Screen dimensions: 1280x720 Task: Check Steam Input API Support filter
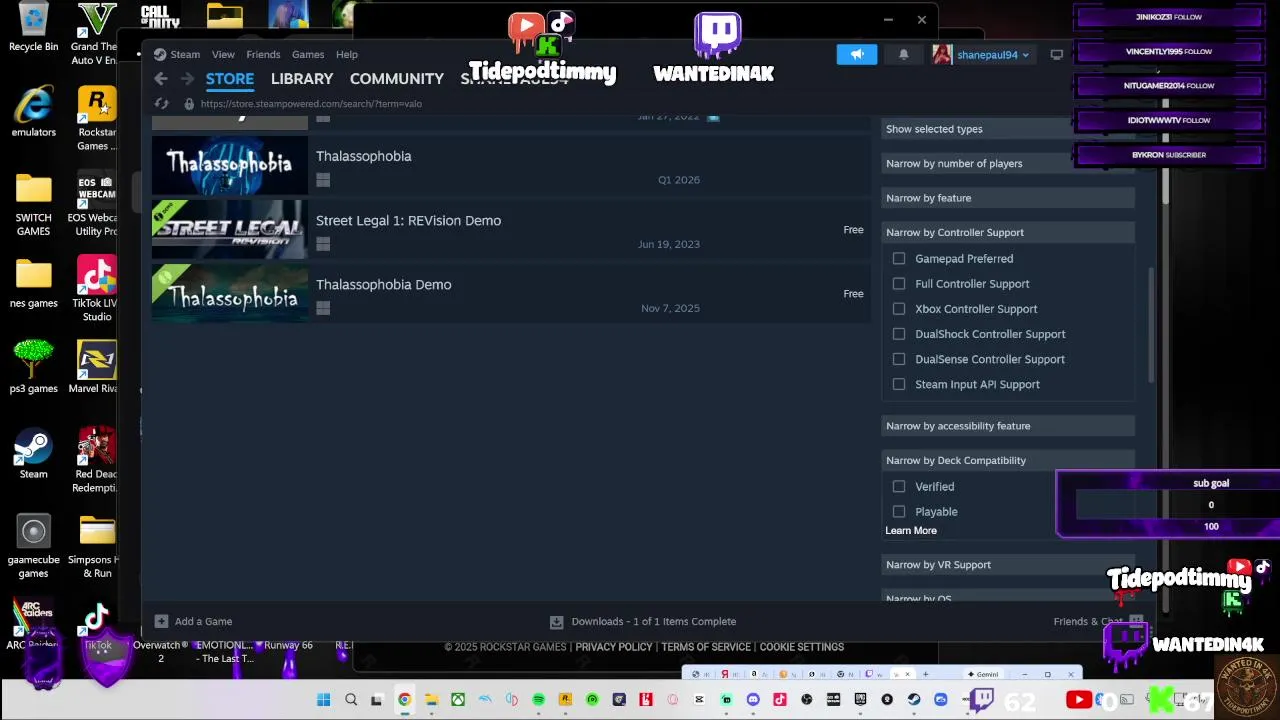(899, 384)
